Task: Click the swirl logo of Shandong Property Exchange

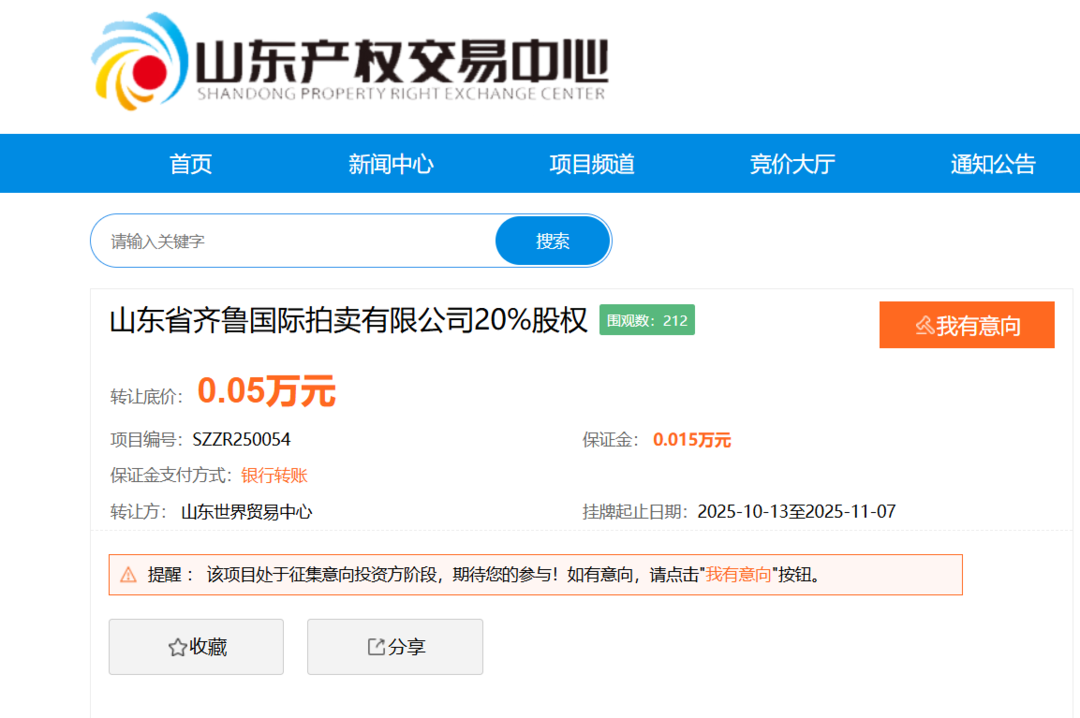Action: point(139,62)
